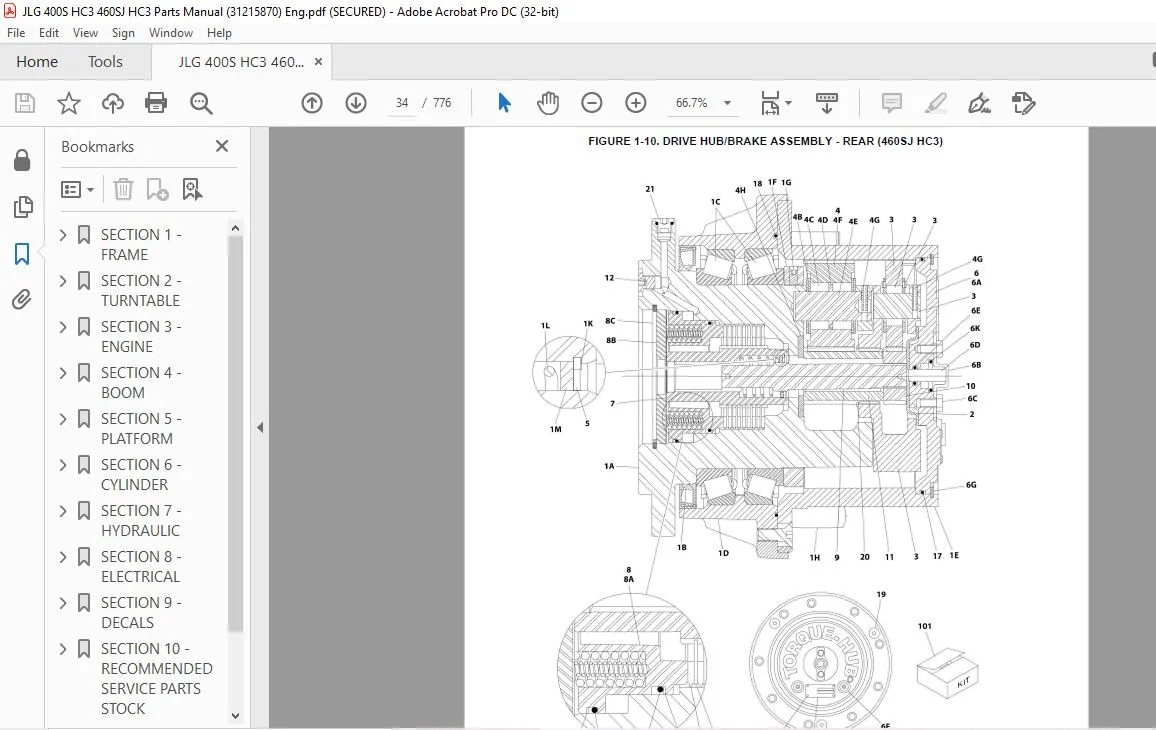
Task: Open the Find text magnifier tool
Action: [x=201, y=103]
